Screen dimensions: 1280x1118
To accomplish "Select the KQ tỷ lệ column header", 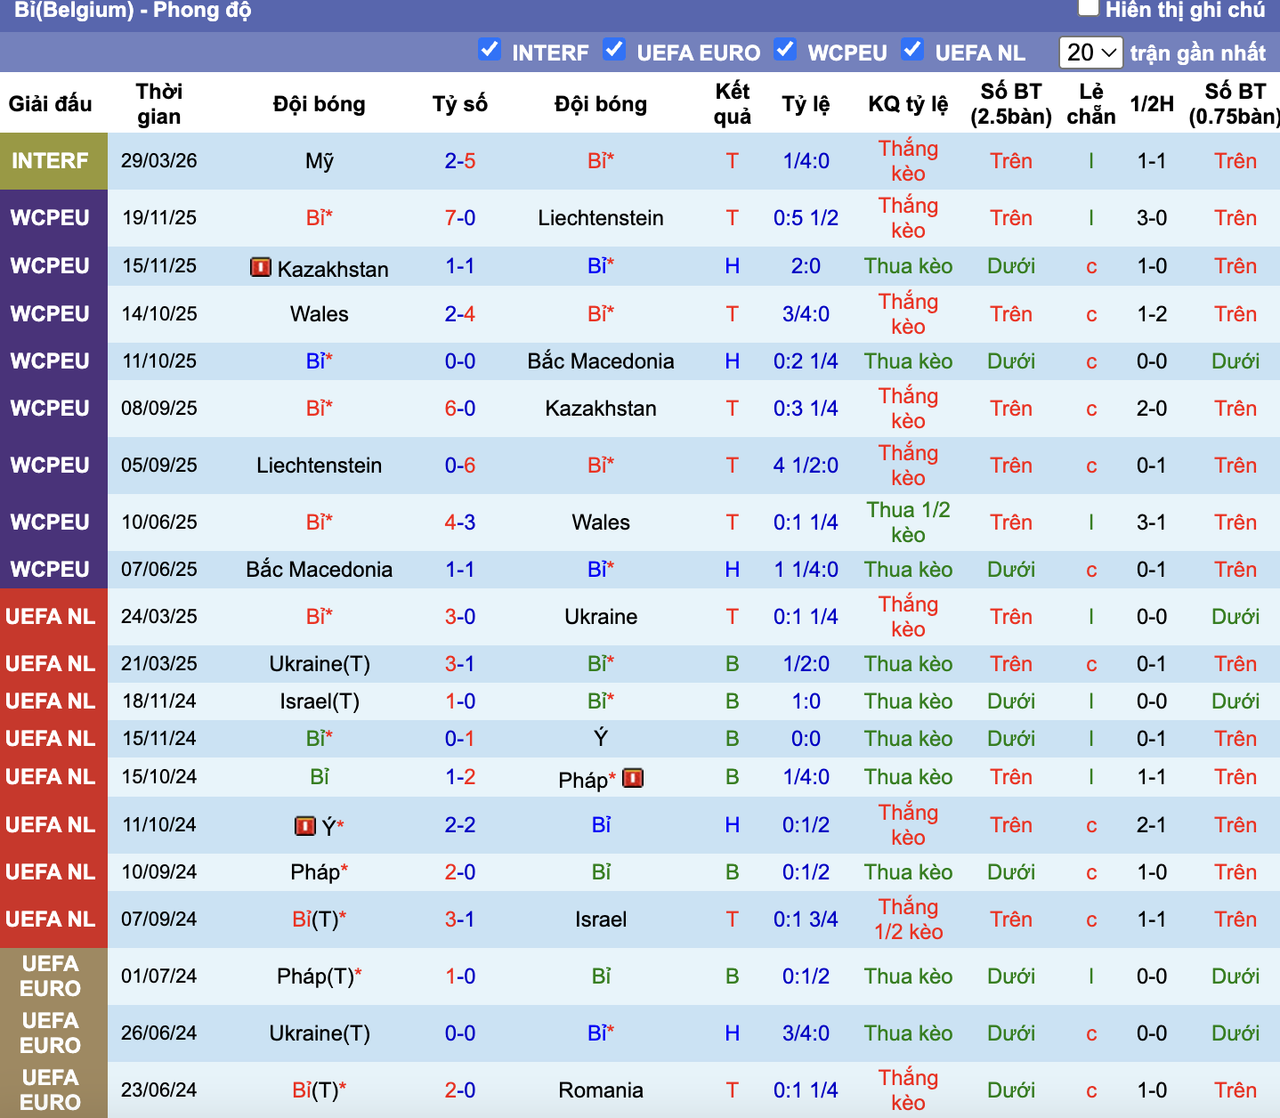I will (908, 104).
